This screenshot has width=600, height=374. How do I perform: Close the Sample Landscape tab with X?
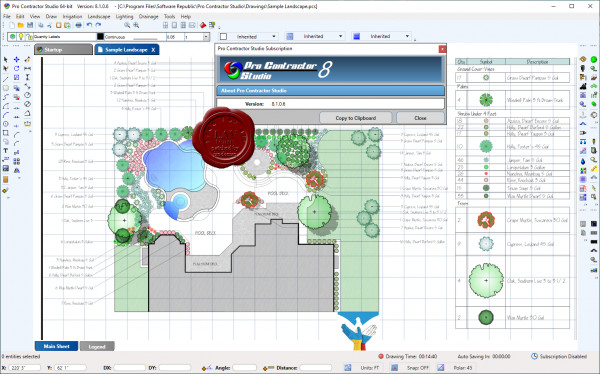153,50
